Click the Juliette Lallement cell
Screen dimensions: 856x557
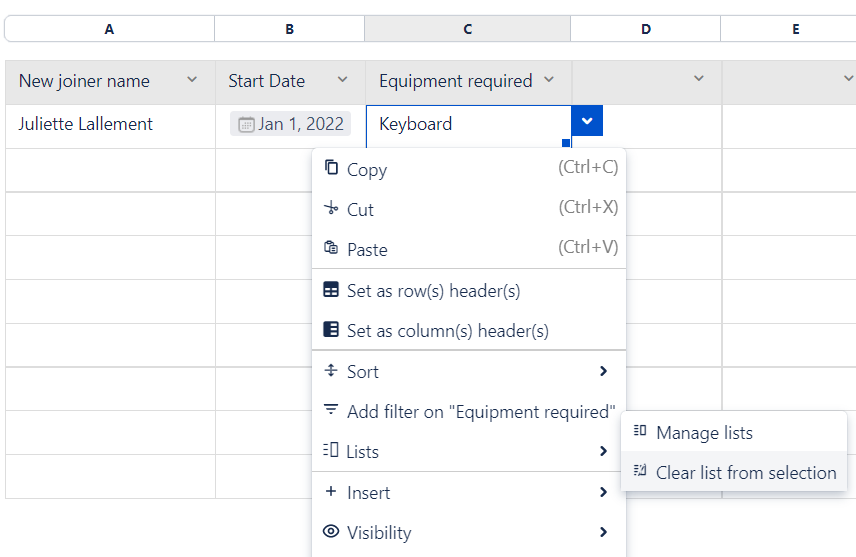(86, 125)
